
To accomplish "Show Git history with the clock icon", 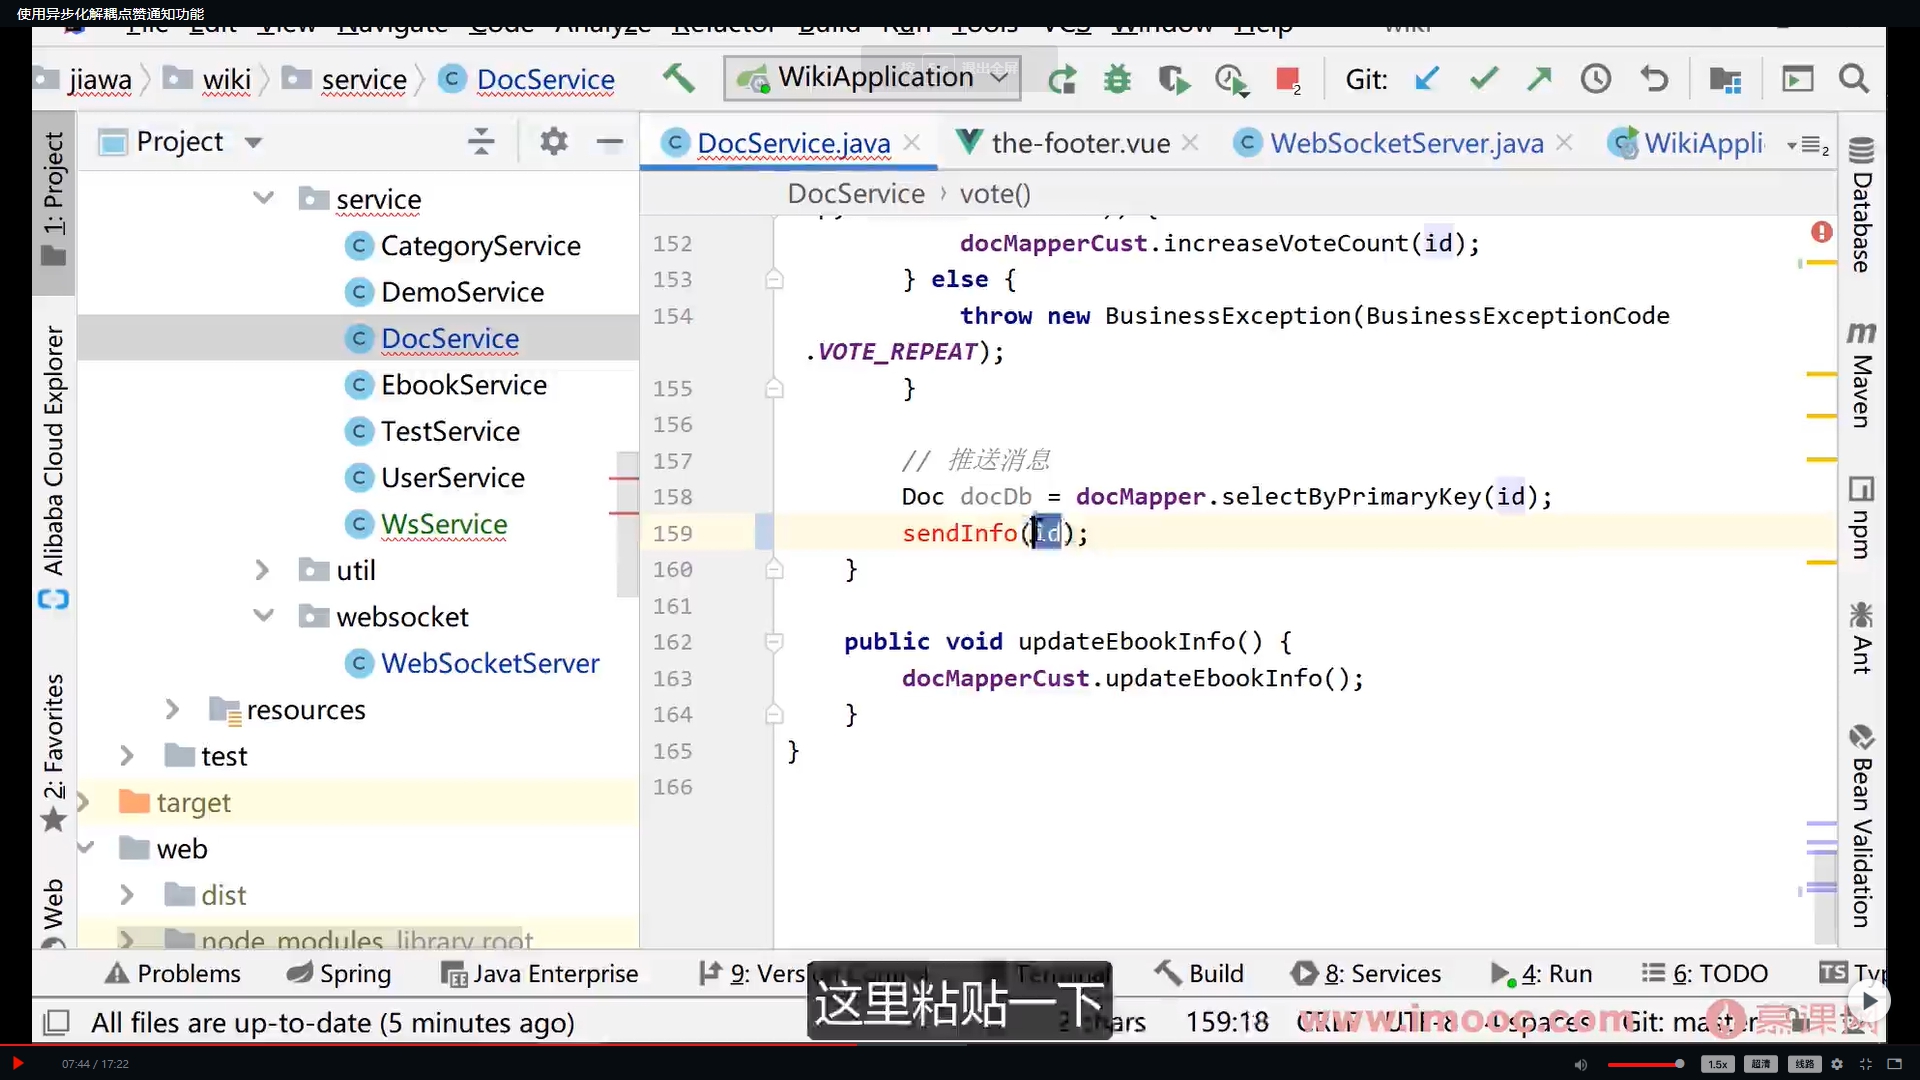I will tap(1596, 78).
